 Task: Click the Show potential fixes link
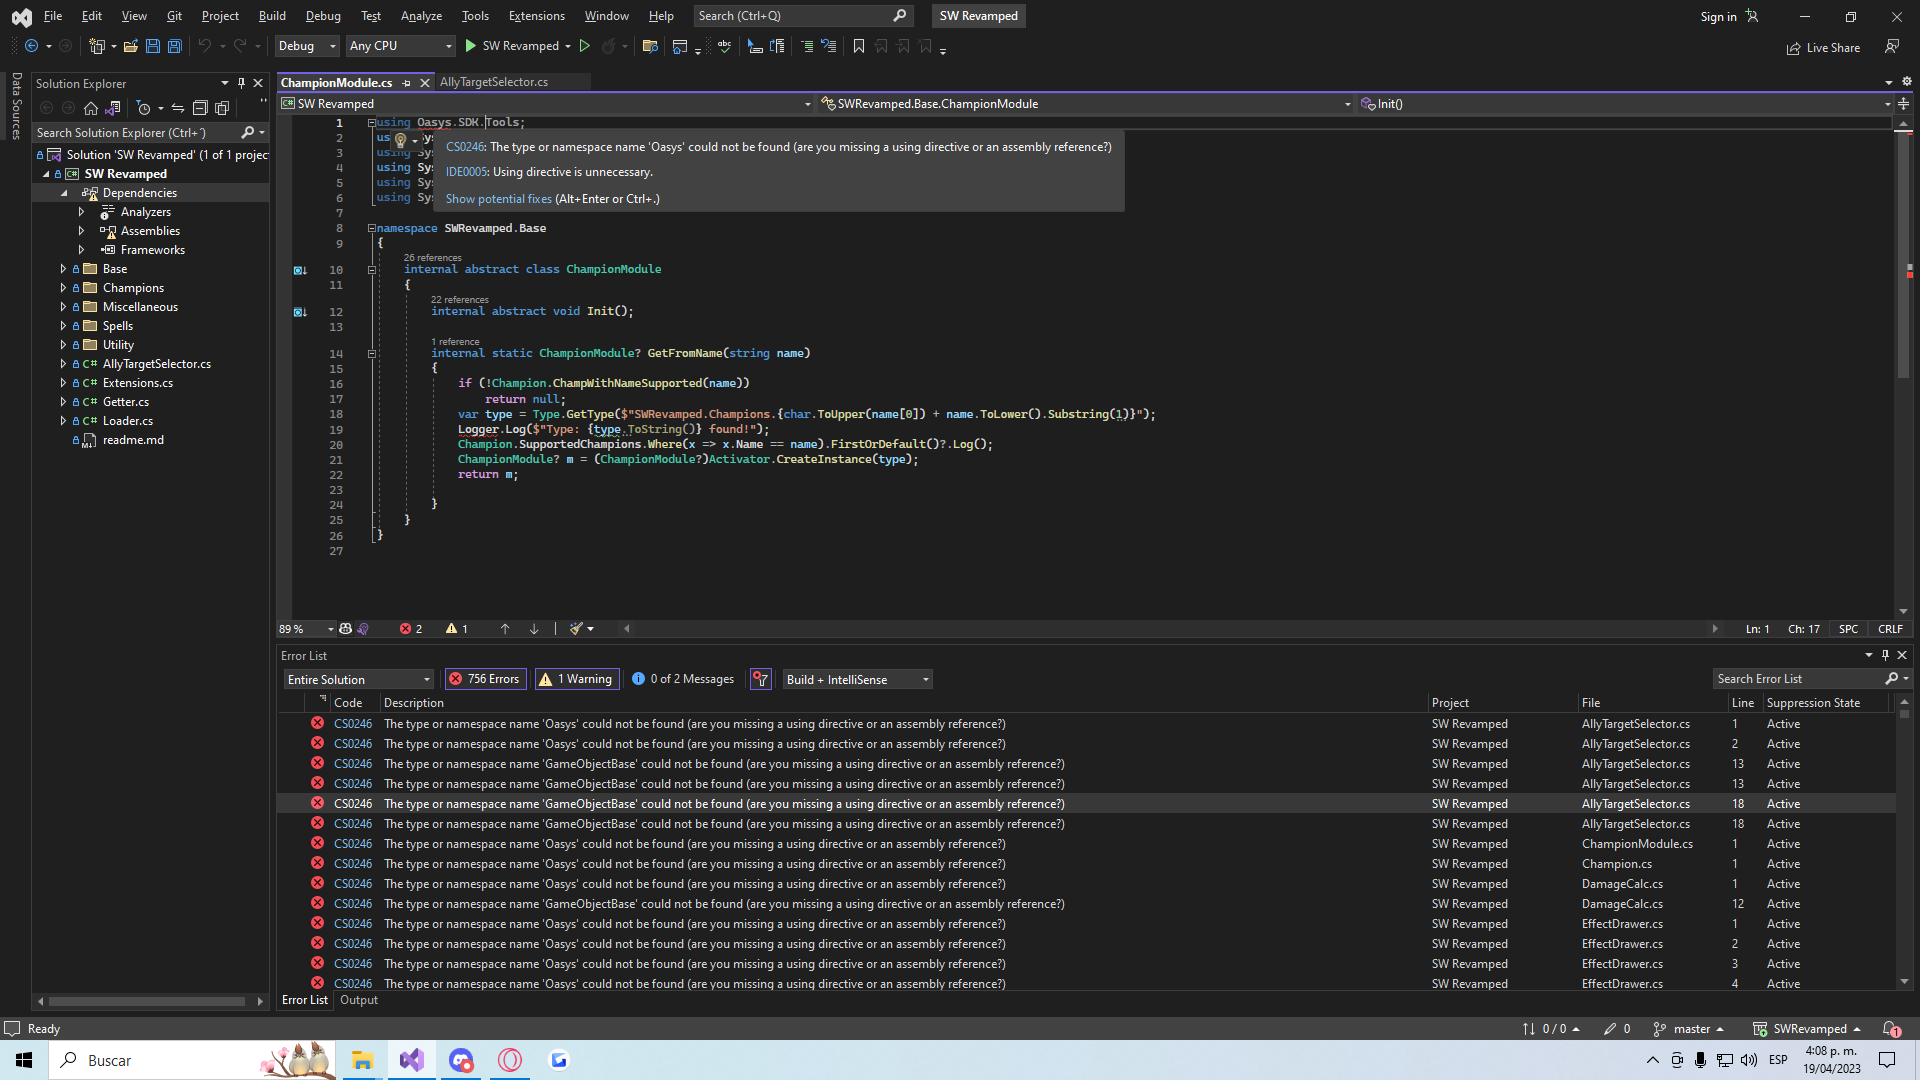point(498,199)
